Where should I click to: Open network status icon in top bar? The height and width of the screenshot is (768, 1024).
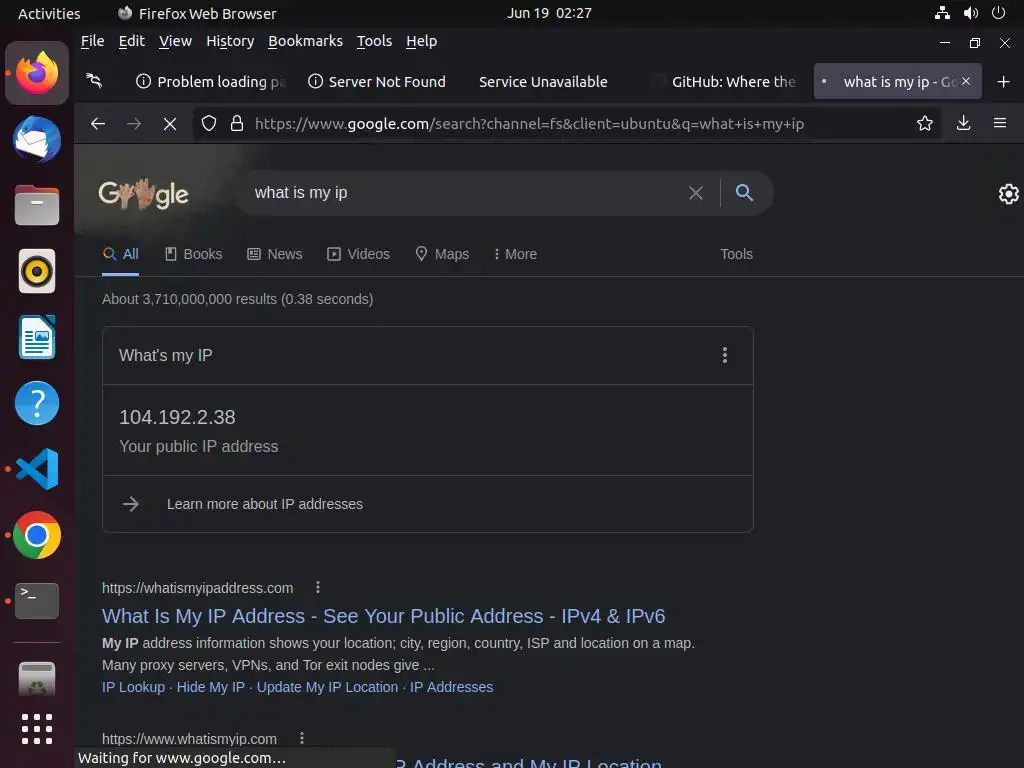(x=942, y=13)
